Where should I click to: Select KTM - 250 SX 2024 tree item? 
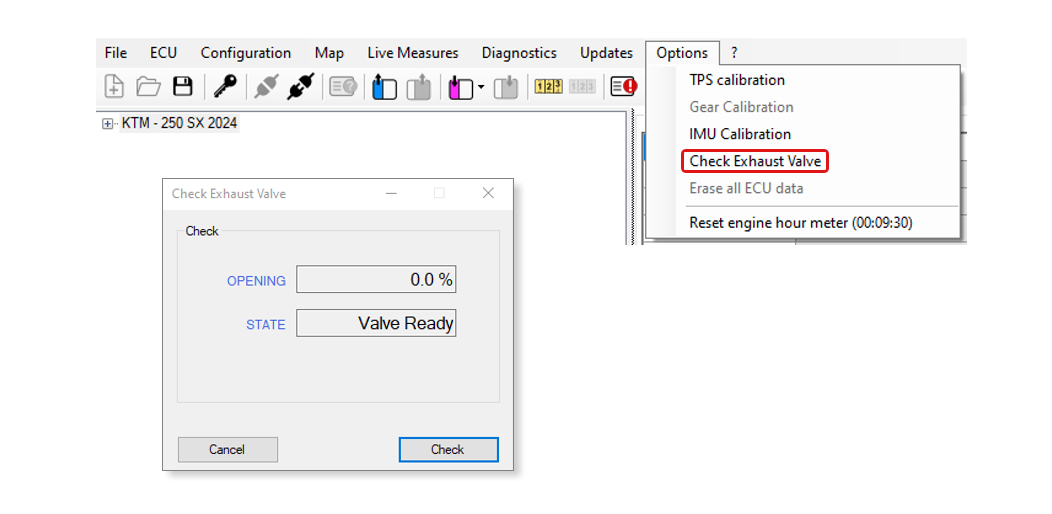(179, 123)
